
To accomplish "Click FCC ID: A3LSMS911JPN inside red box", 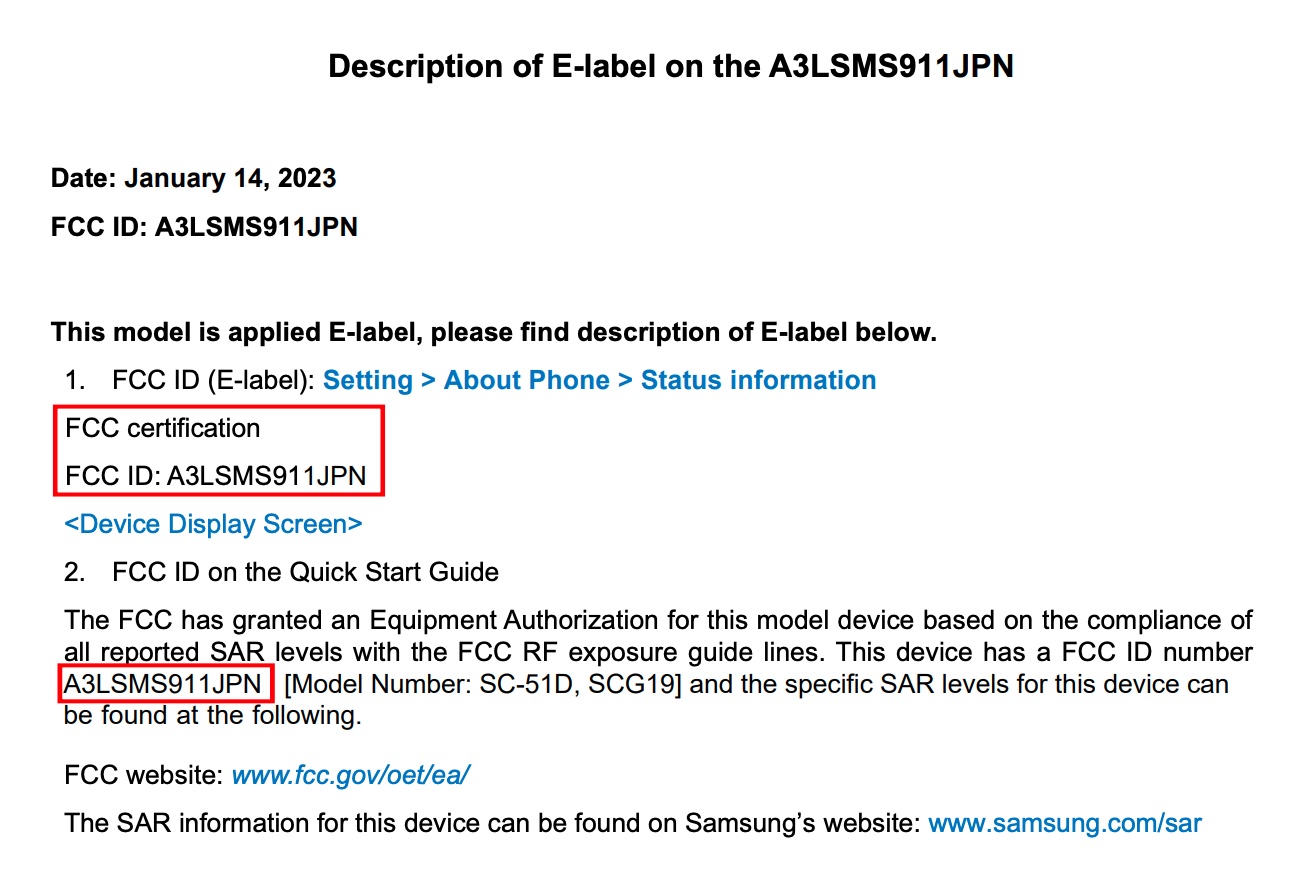I will tap(216, 476).
